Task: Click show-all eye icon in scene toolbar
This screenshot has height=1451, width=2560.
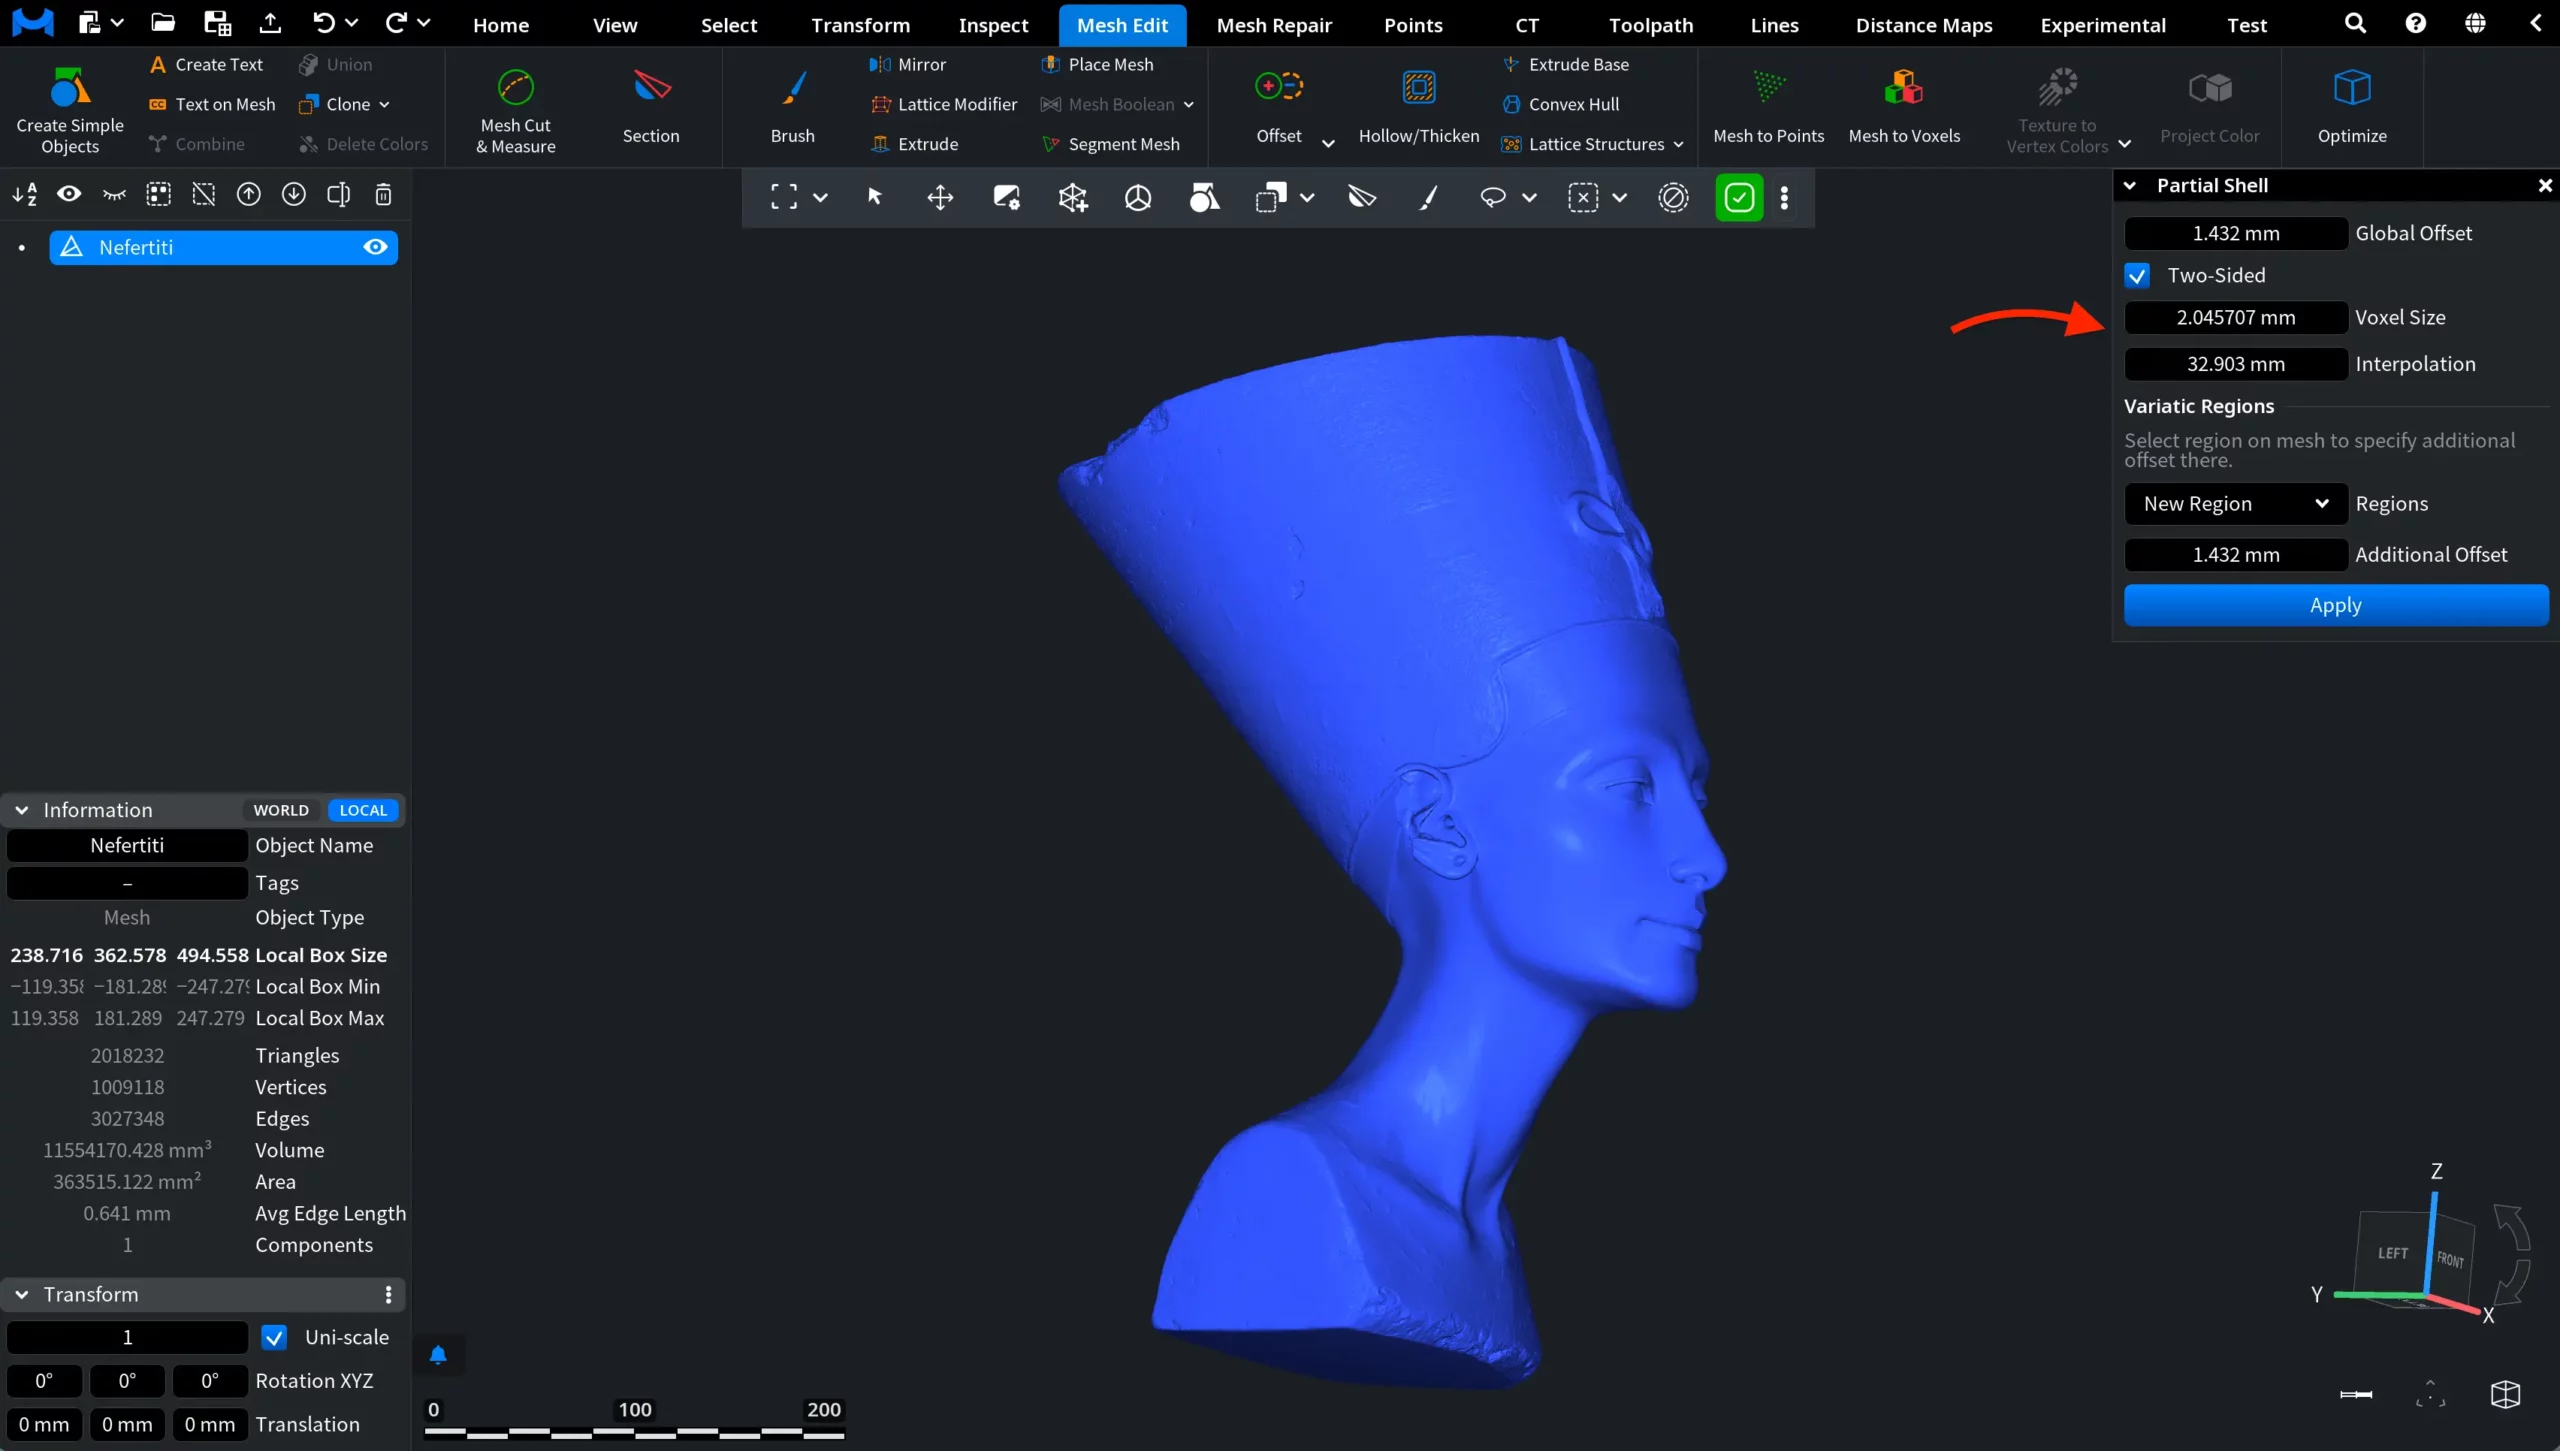Action: [69, 194]
